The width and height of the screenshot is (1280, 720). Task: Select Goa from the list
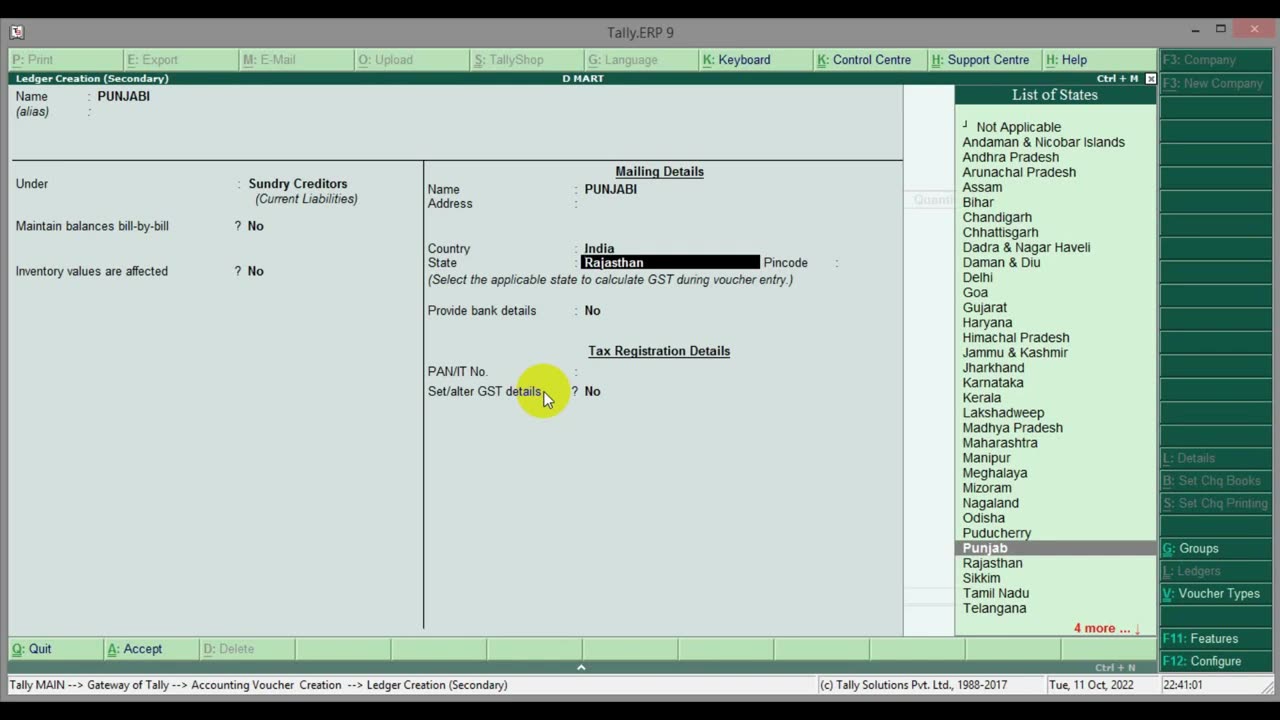pos(975,292)
